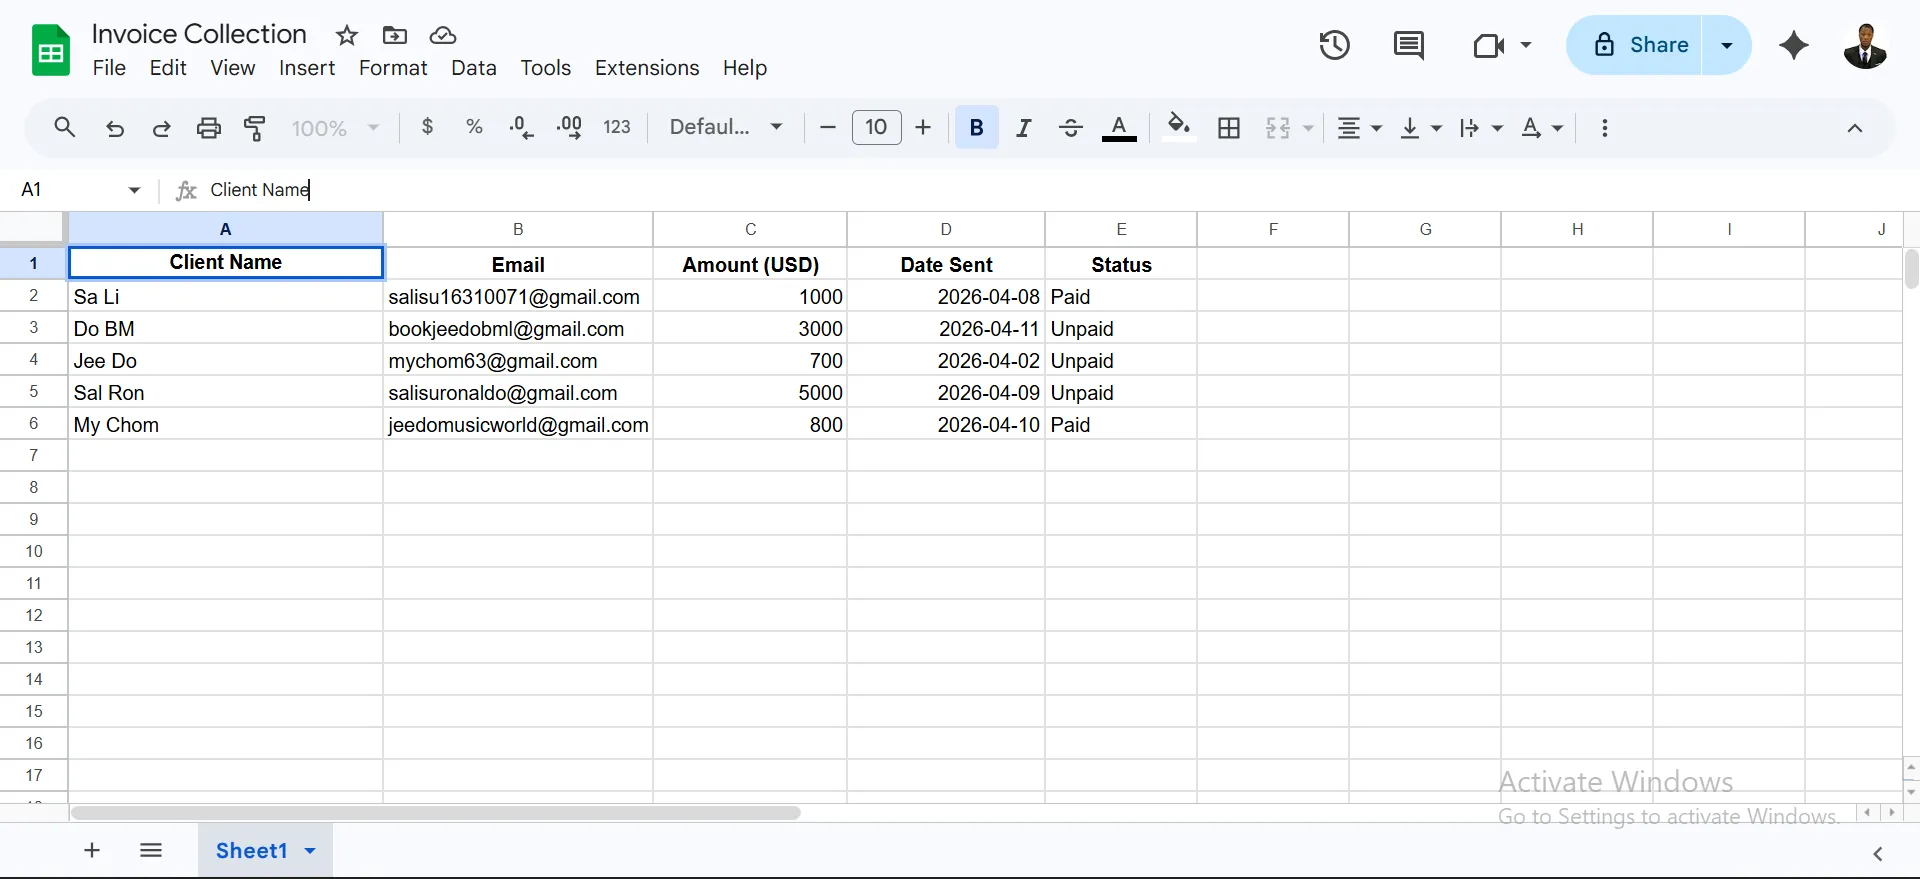Show side panel arrow at bottom right
Viewport: 1920px width, 879px height.
[1877, 853]
